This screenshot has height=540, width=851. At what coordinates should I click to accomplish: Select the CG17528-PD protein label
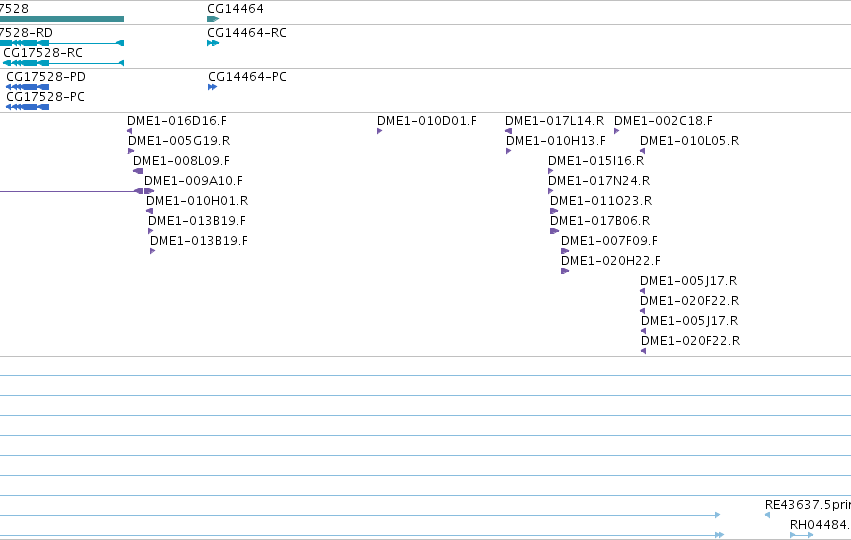pos(46,77)
